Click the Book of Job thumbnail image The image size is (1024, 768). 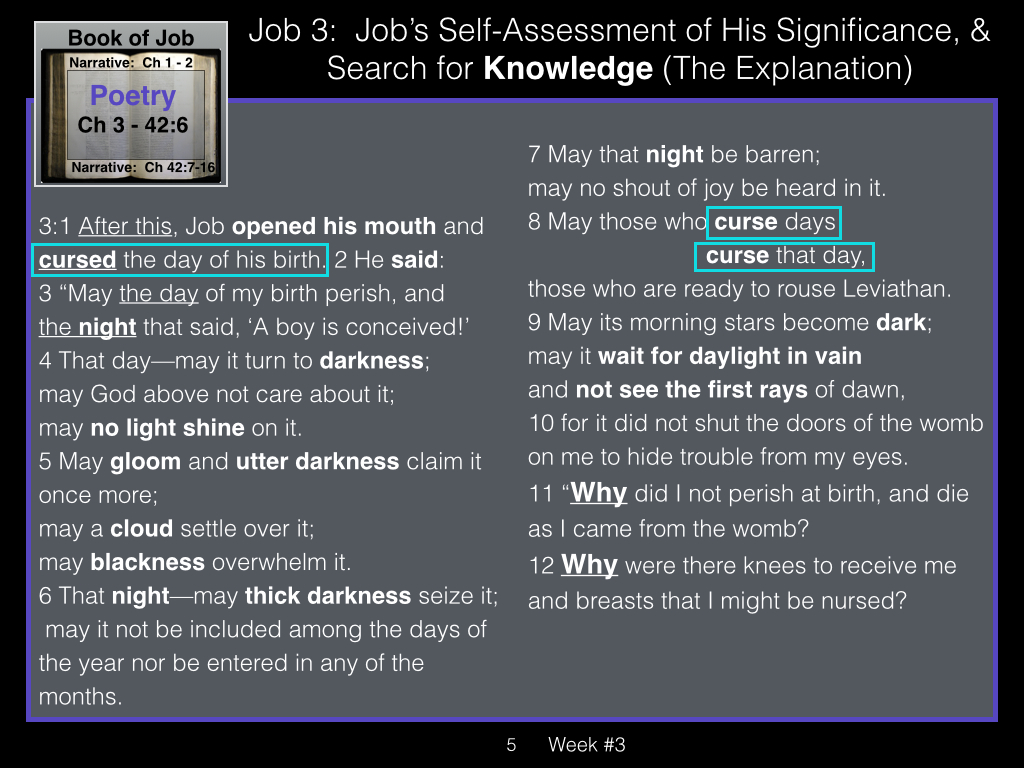click(x=131, y=104)
